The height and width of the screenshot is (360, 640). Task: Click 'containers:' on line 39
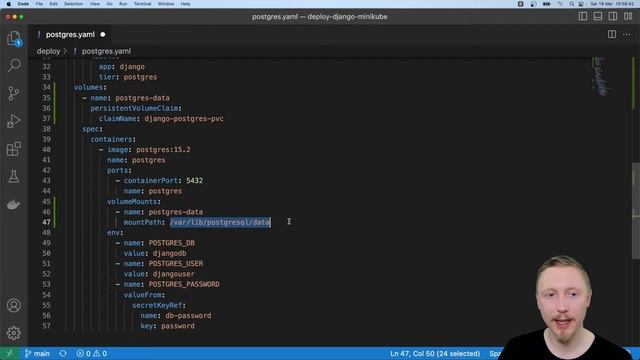113,139
